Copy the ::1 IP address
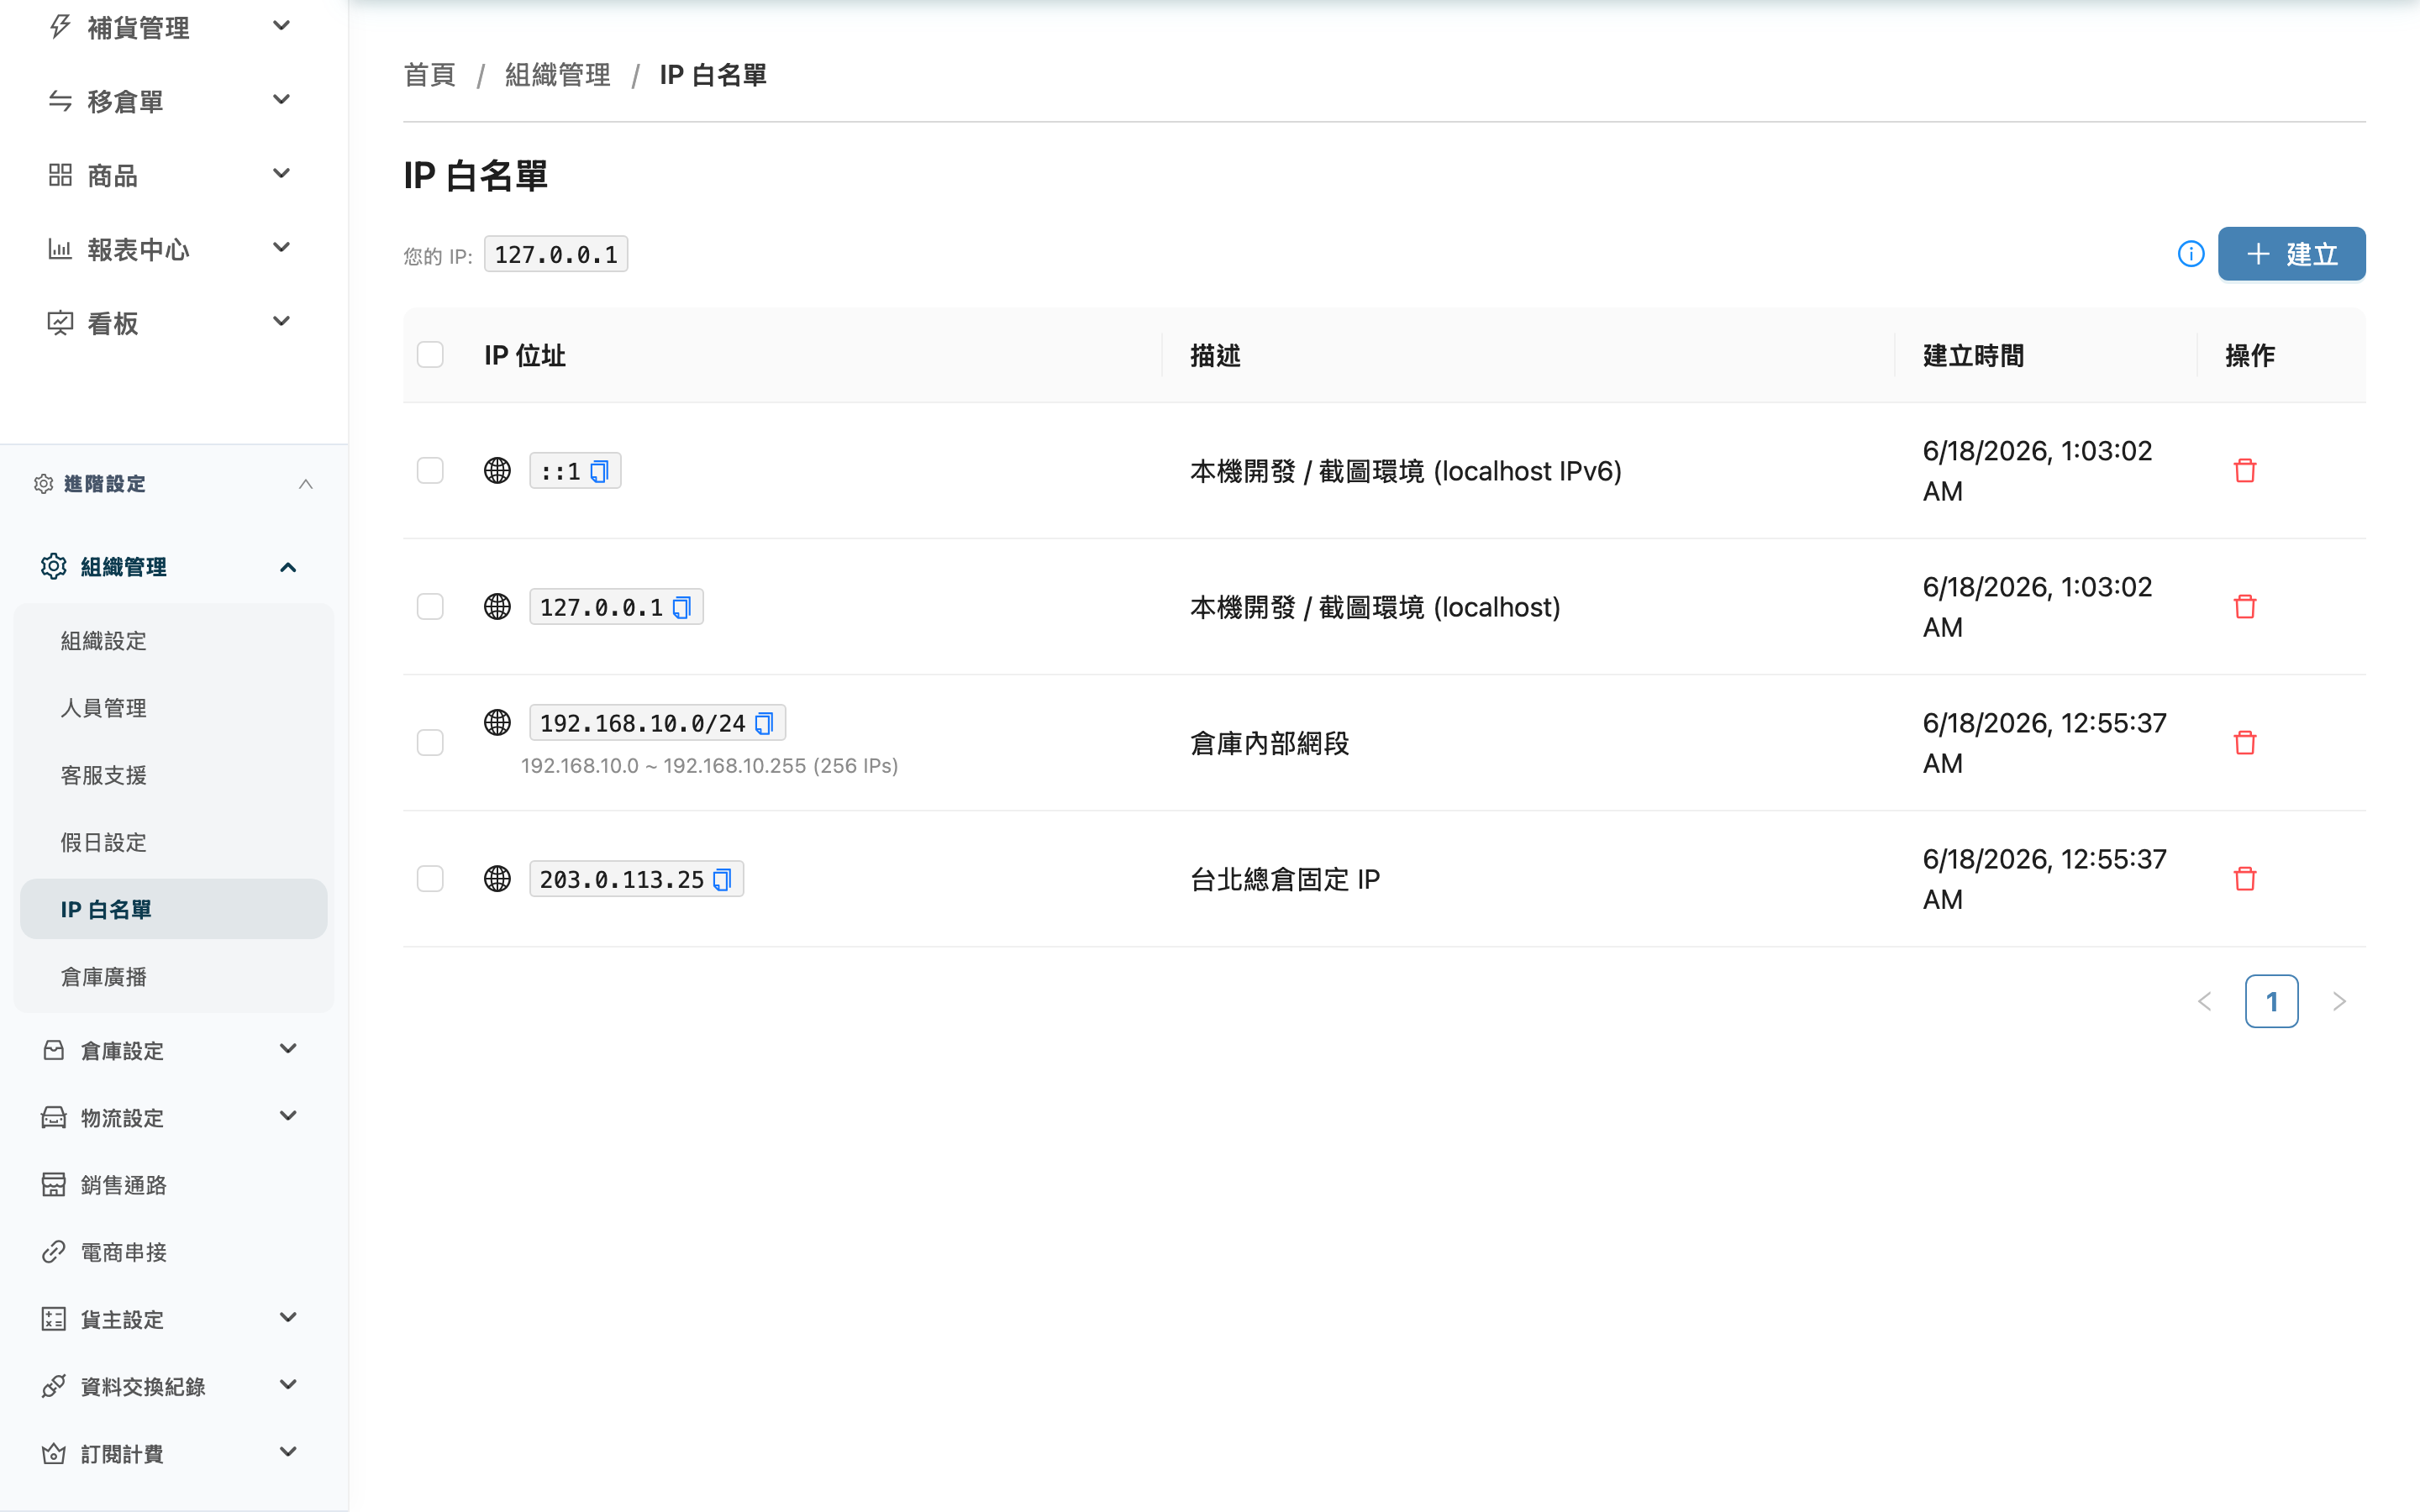This screenshot has height=1512, width=2420. [599, 471]
